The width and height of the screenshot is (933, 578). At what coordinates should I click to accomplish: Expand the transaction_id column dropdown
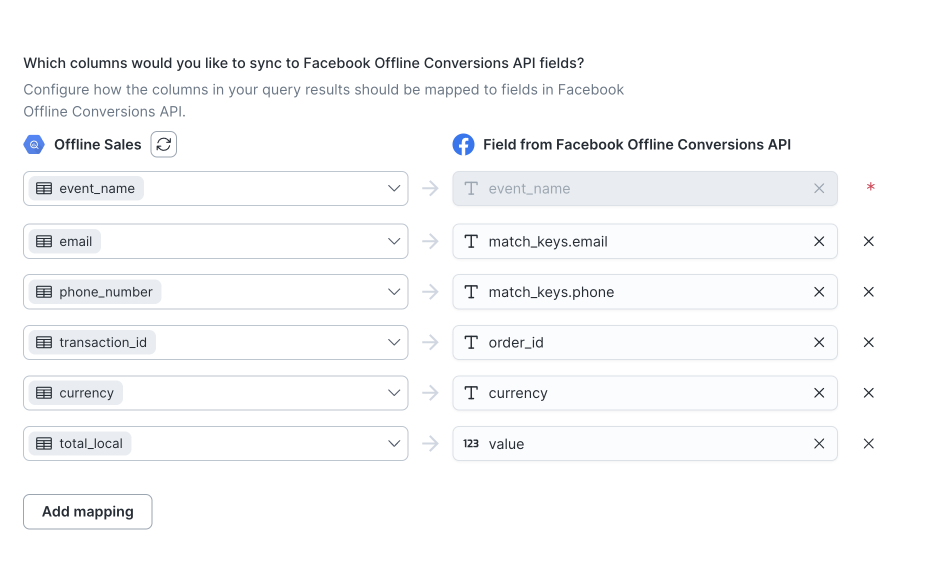click(x=394, y=342)
